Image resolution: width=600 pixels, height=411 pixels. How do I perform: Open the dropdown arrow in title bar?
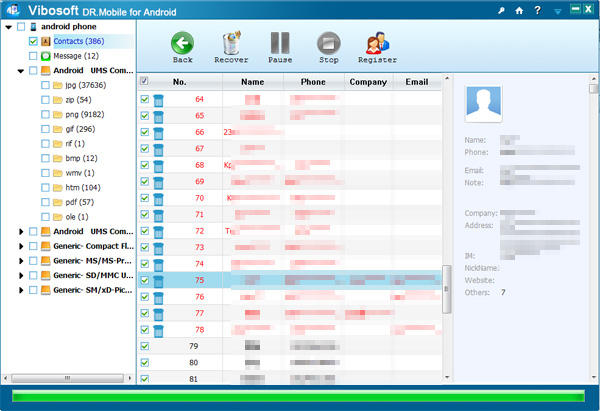[x=558, y=11]
